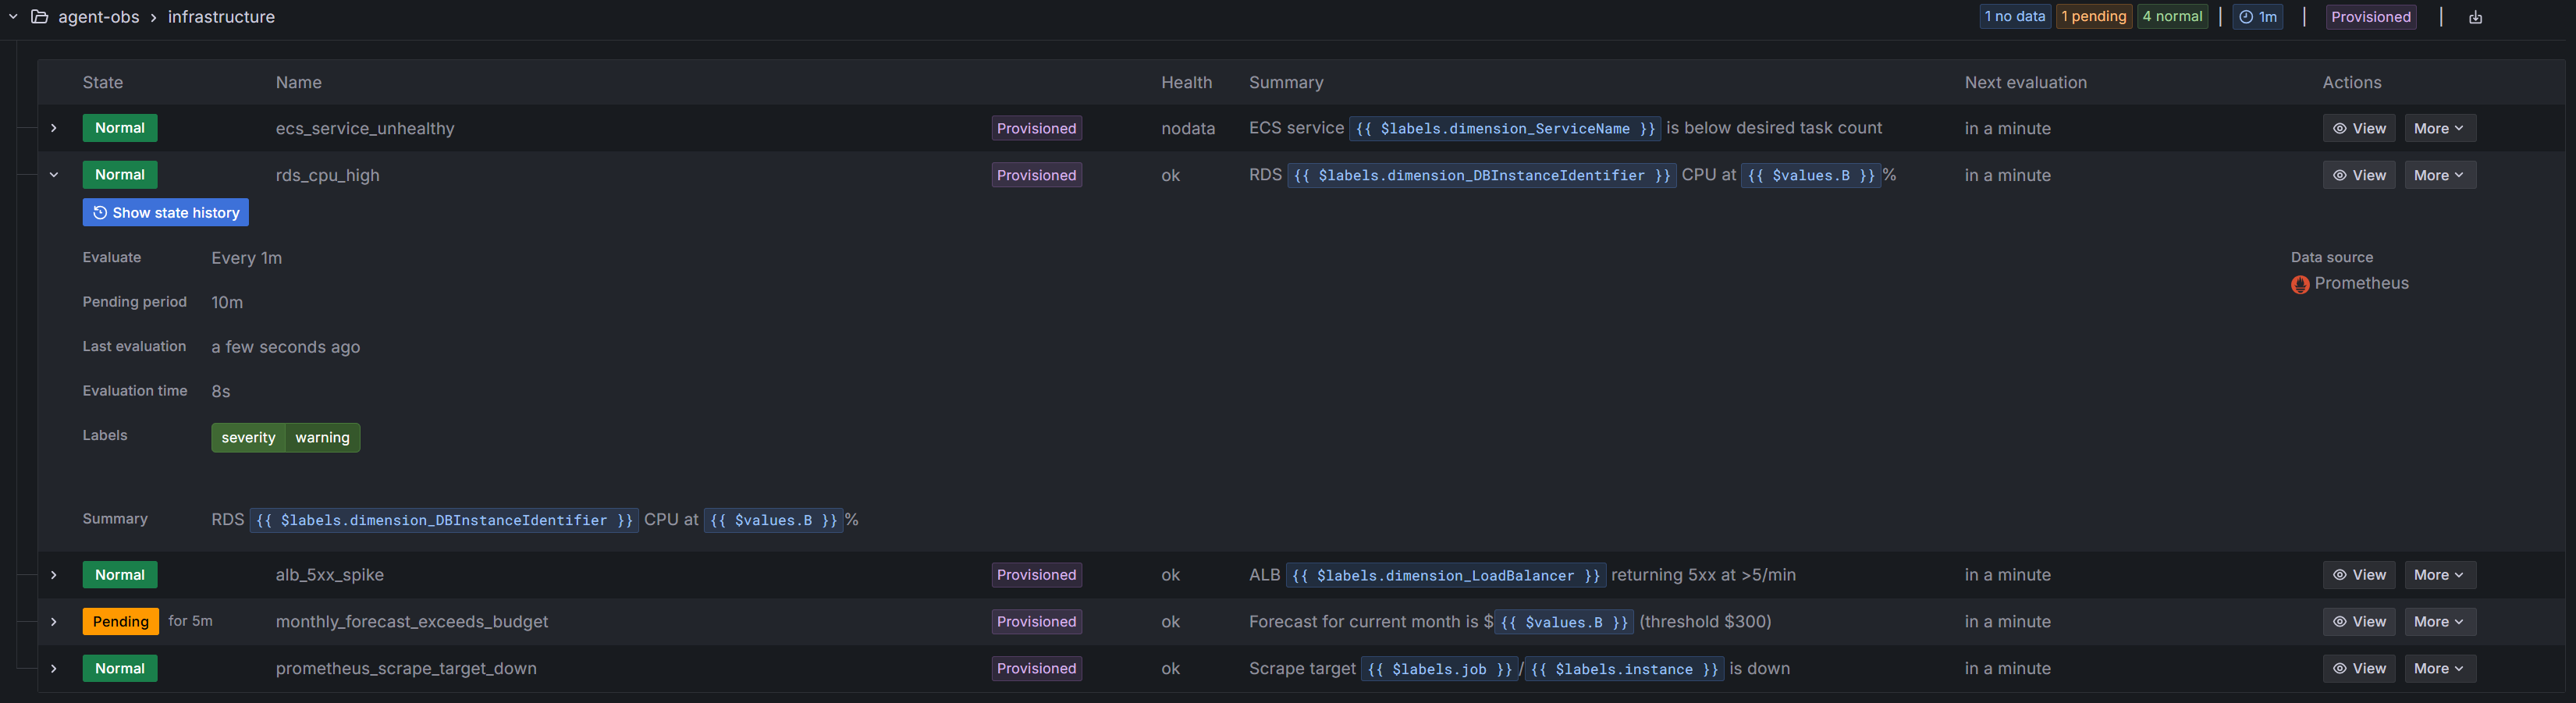Click the Prometheus data source name

(2361, 283)
